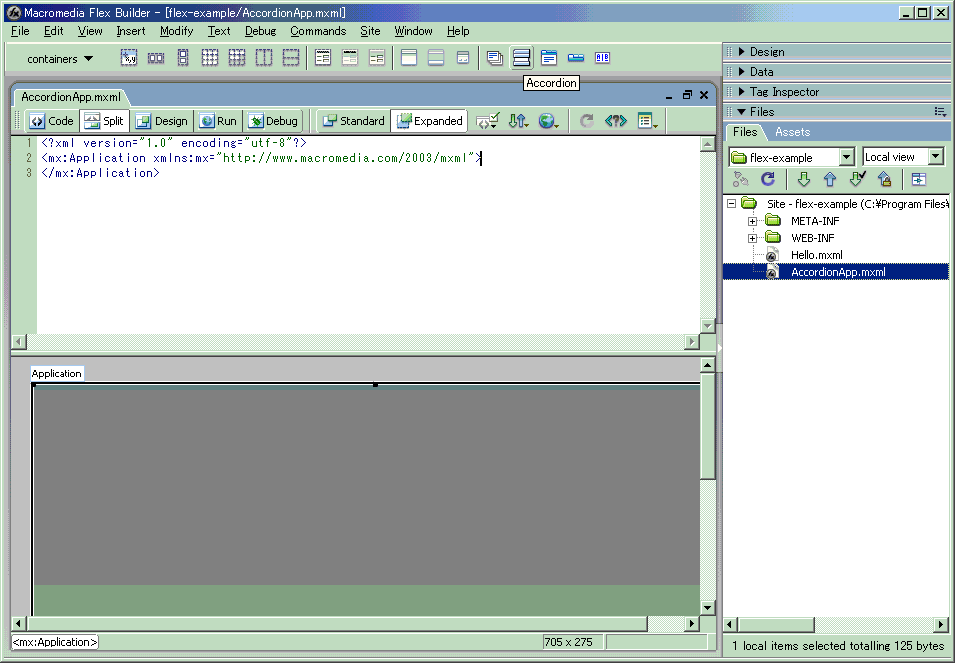Open the preview in browser globe icon
Image resolution: width=955 pixels, height=663 pixels.
(549, 121)
